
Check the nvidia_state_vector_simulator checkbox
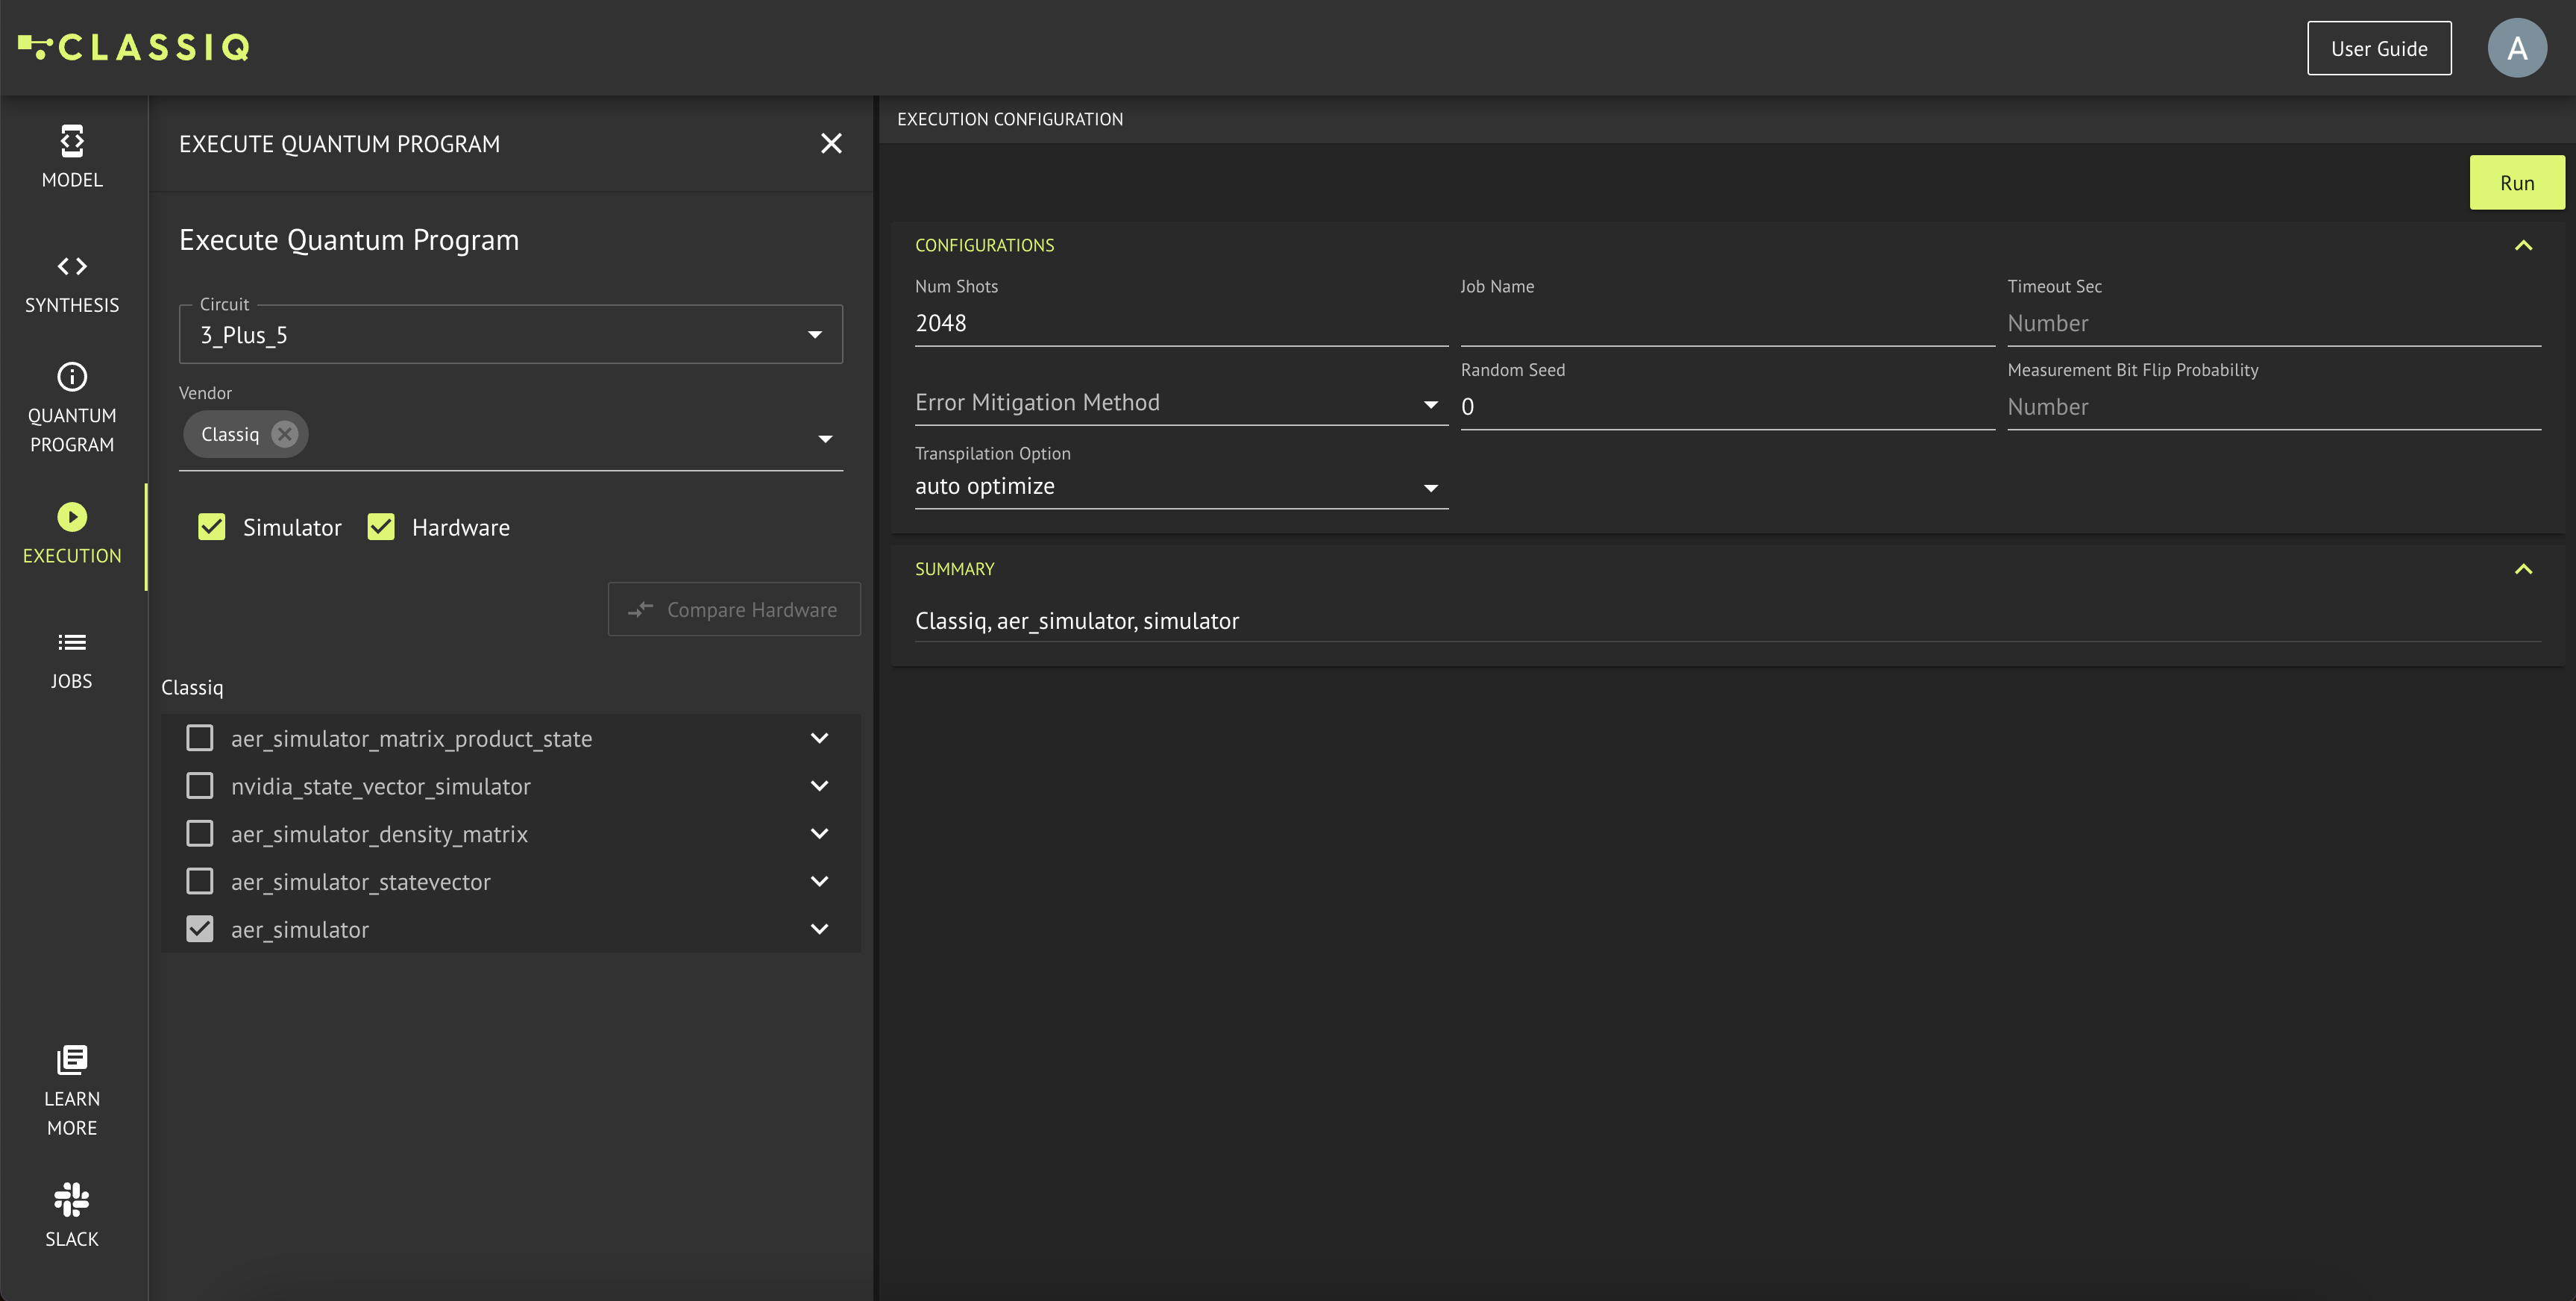(200, 786)
